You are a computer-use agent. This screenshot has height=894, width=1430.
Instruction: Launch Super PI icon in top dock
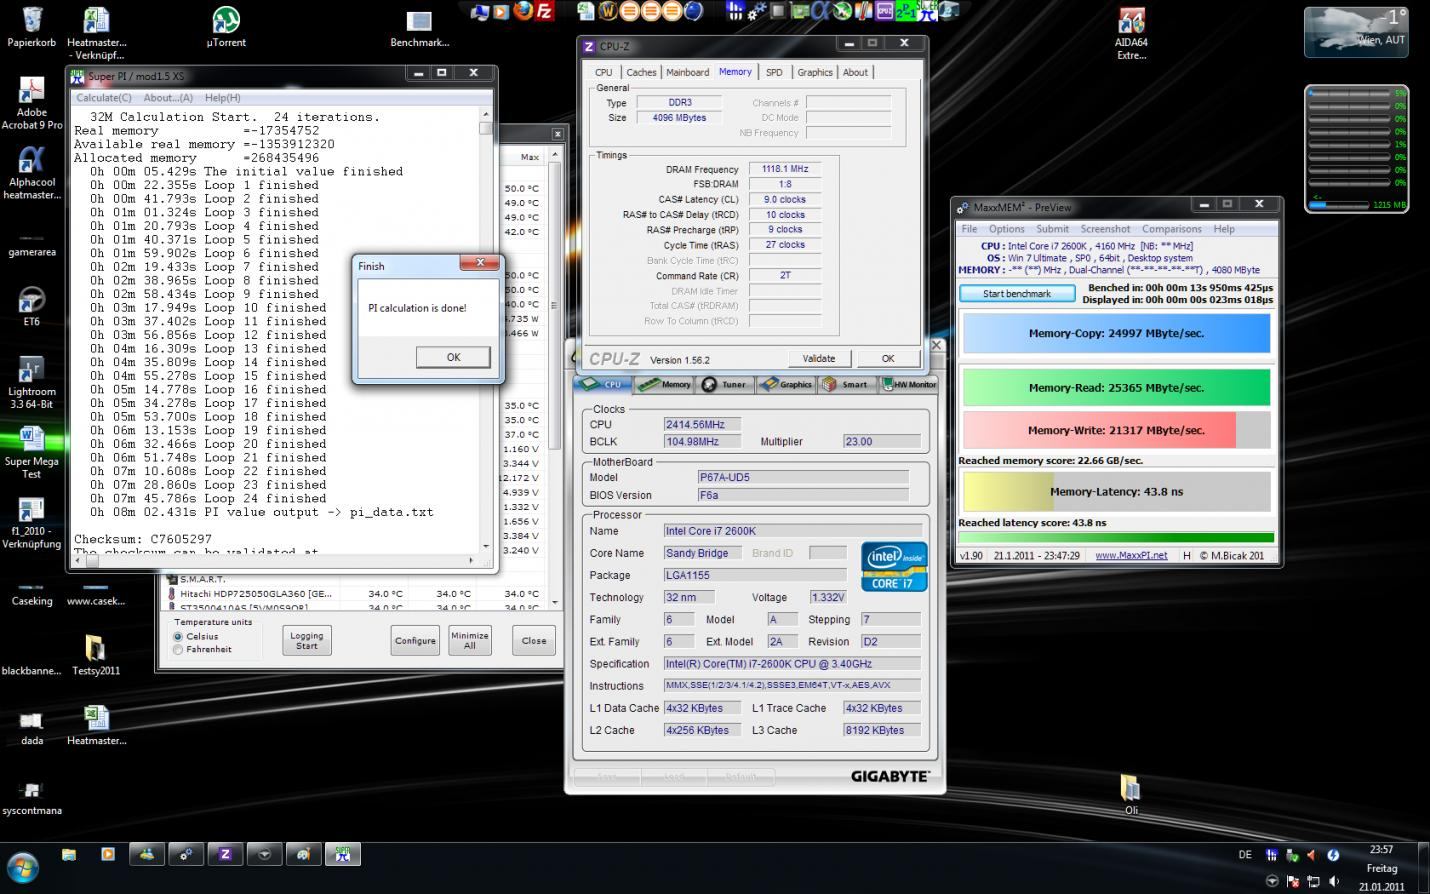coord(928,11)
